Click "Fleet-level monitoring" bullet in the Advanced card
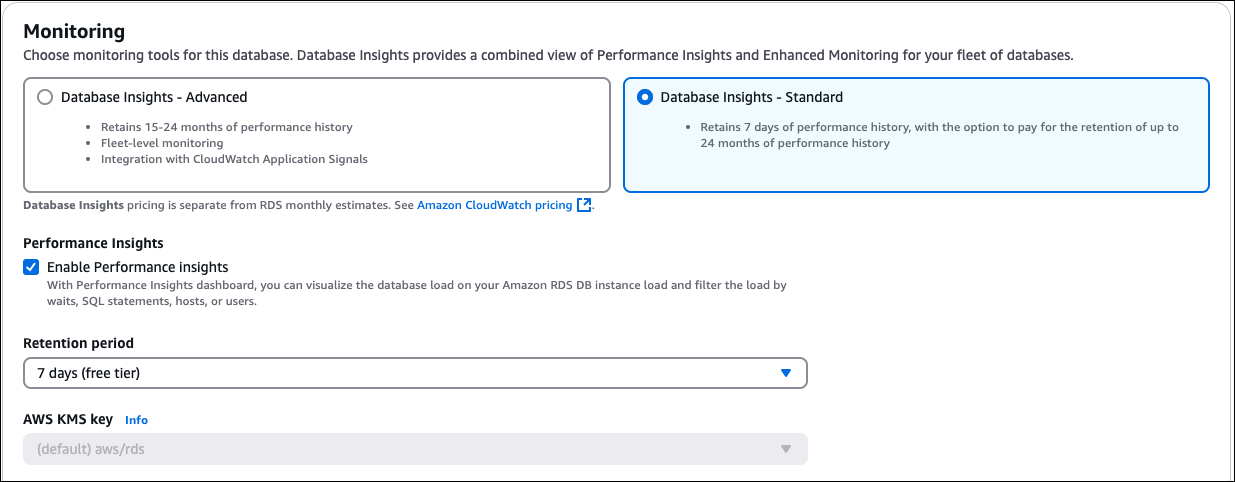The height and width of the screenshot is (482, 1235). click(161, 143)
